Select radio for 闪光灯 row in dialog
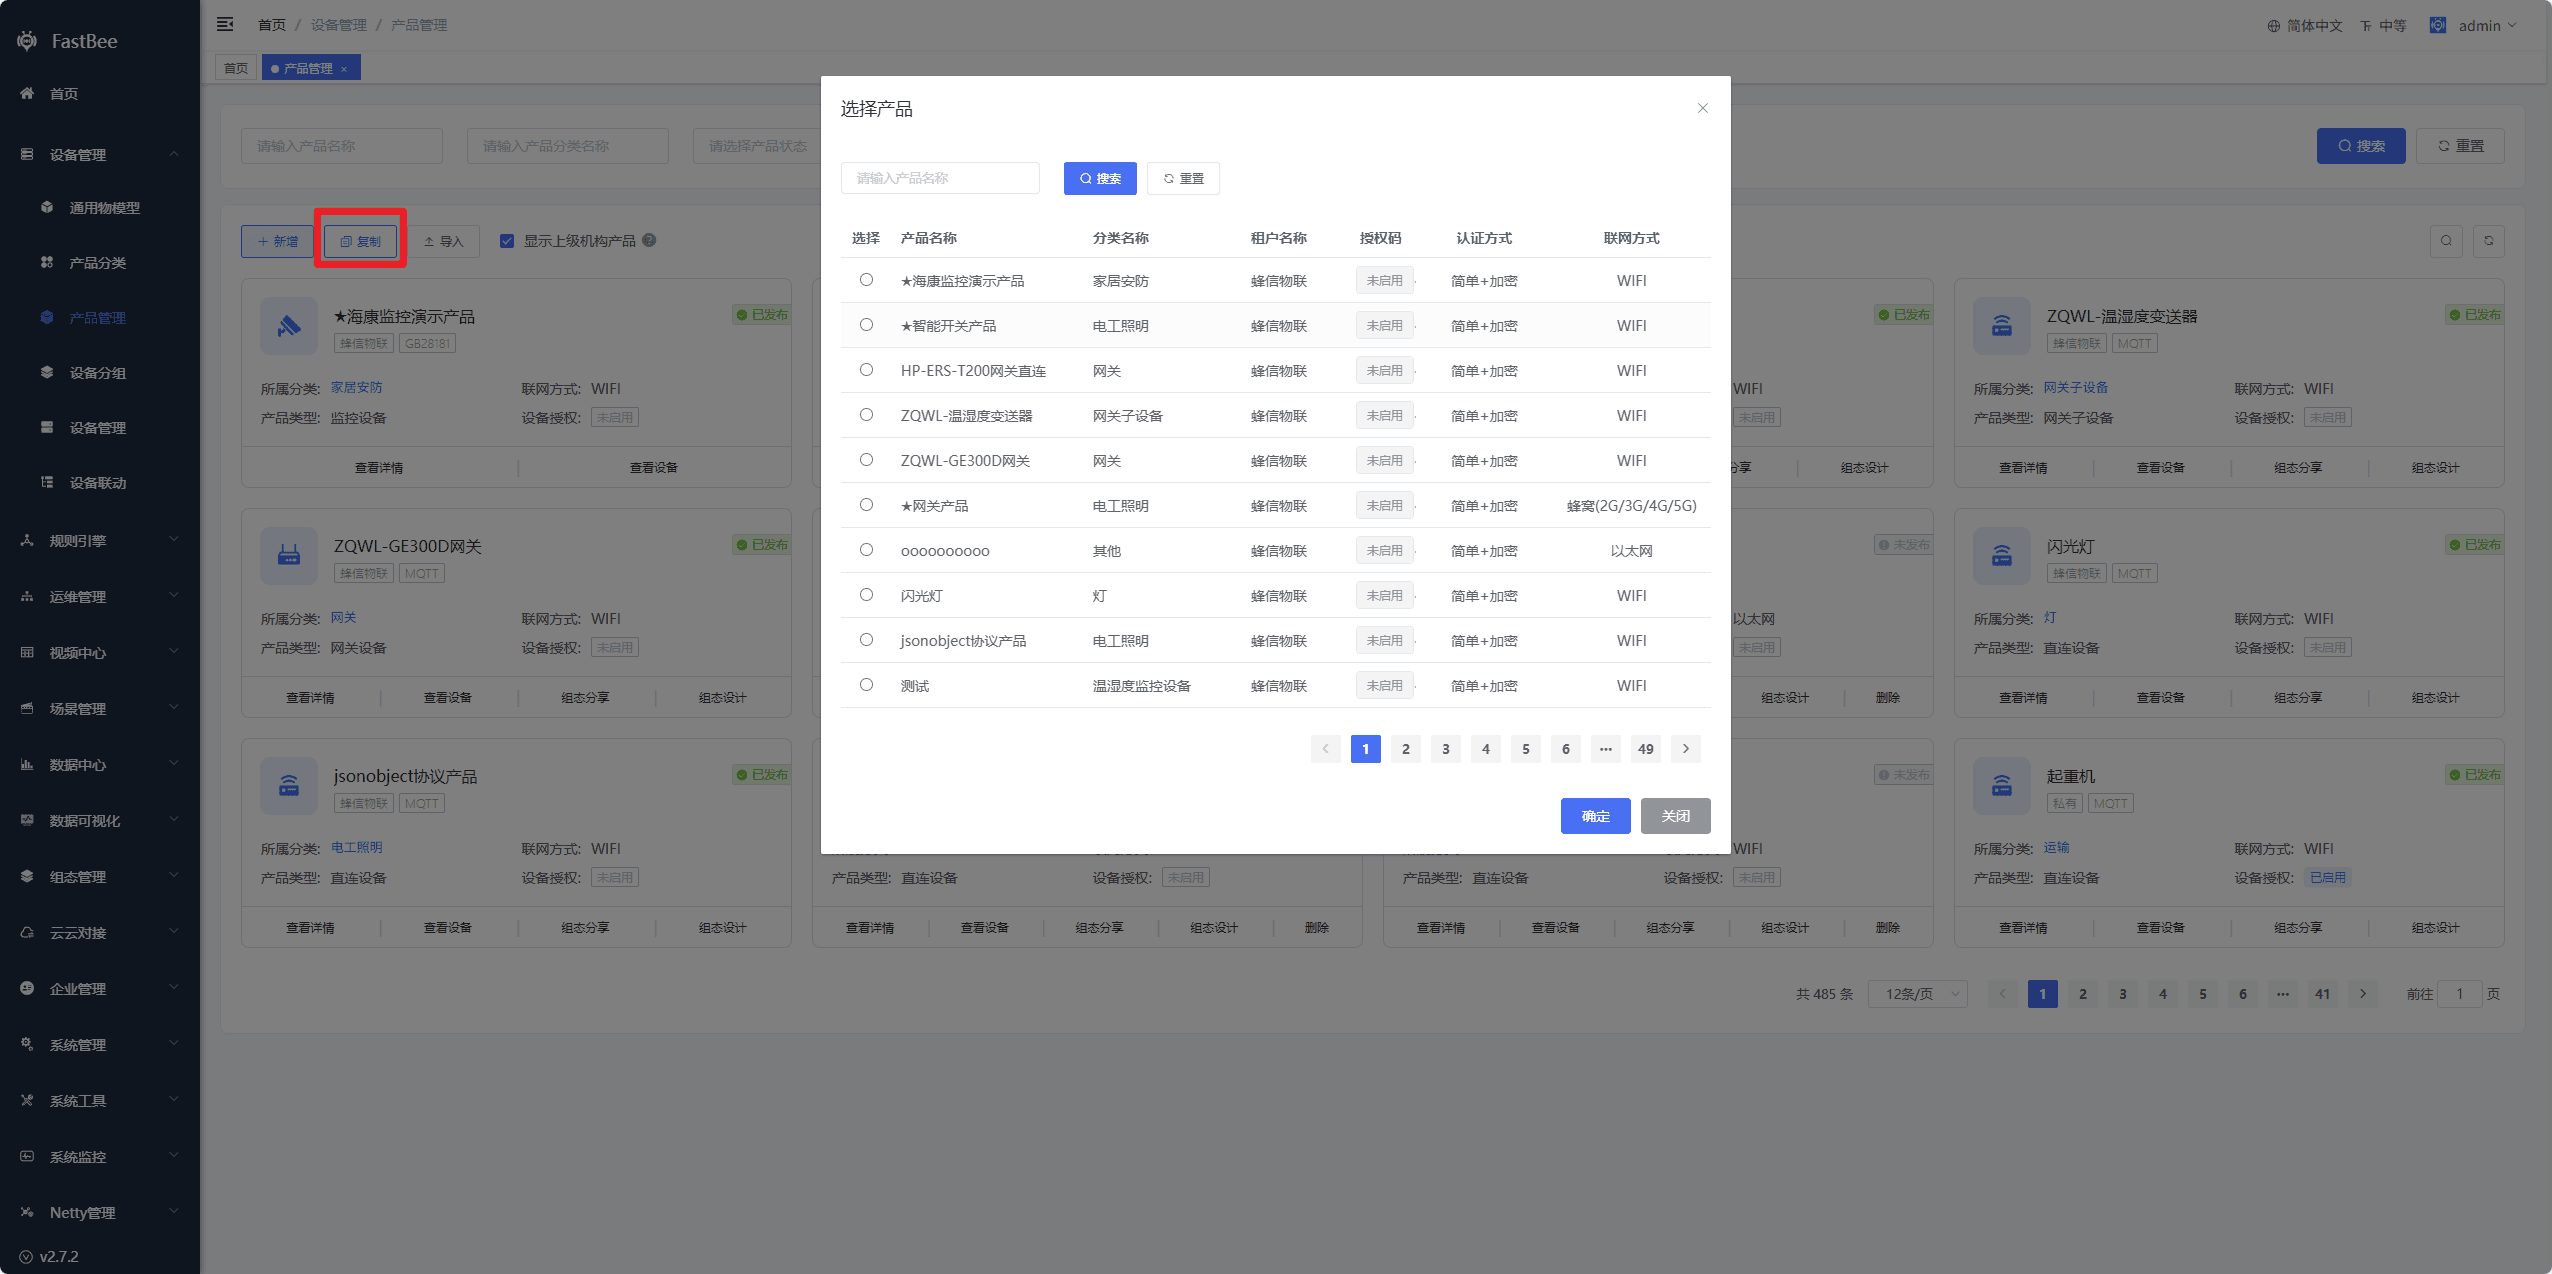The width and height of the screenshot is (2552, 1274). (866, 595)
